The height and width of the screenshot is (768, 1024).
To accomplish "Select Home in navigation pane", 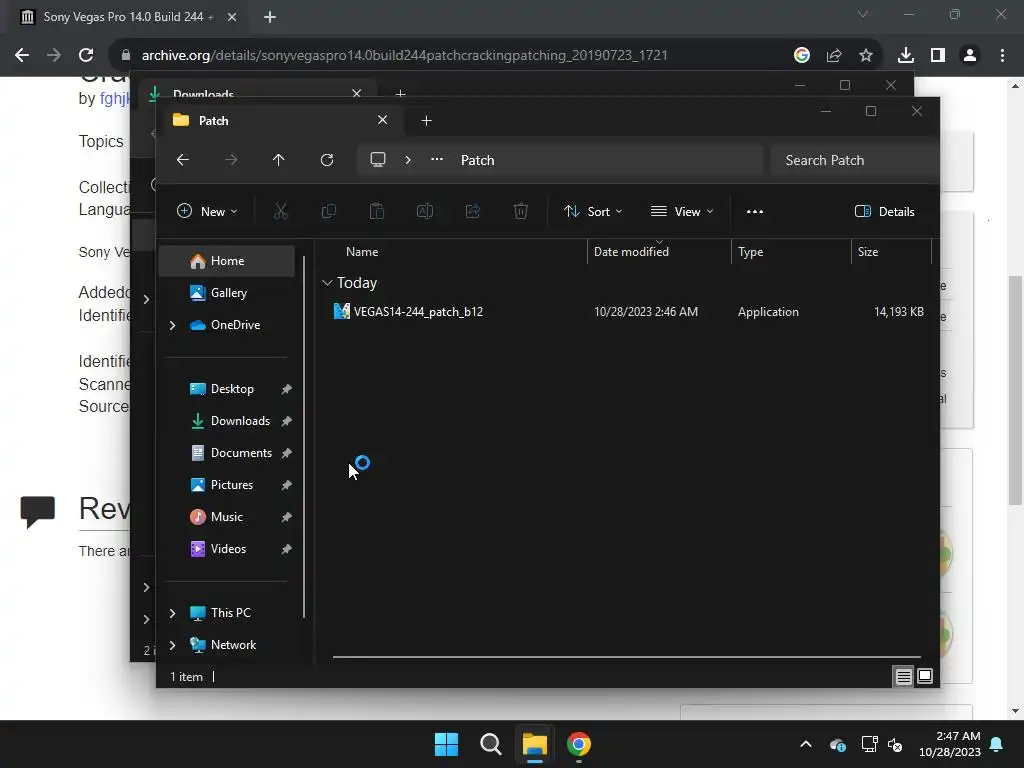I will [227, 261].
